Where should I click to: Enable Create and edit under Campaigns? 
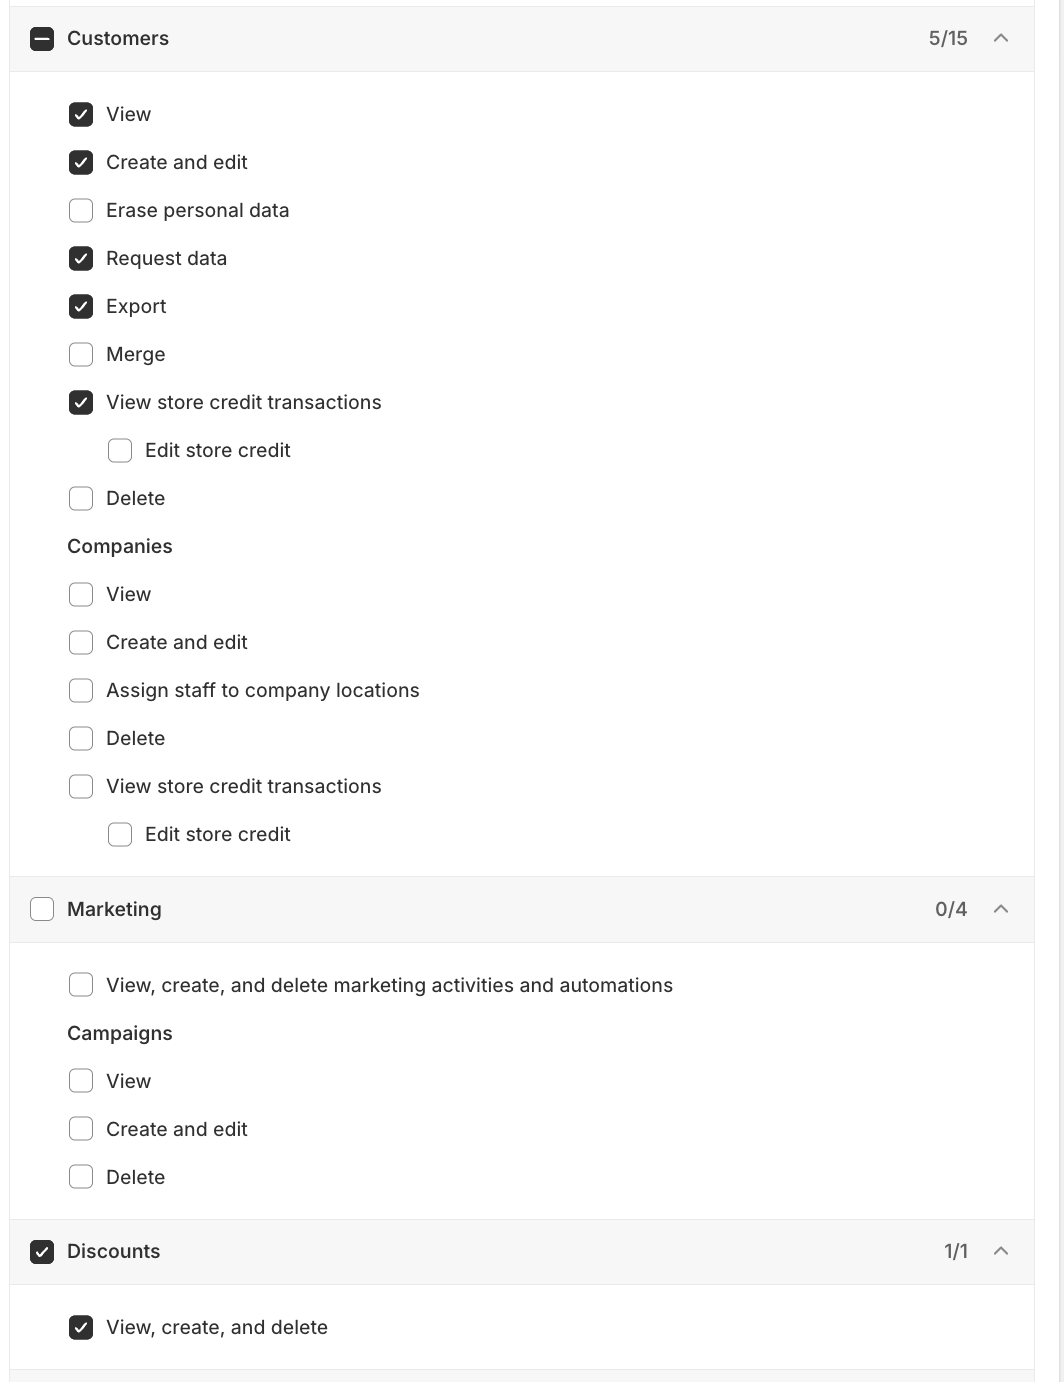tap(80, 1129)
